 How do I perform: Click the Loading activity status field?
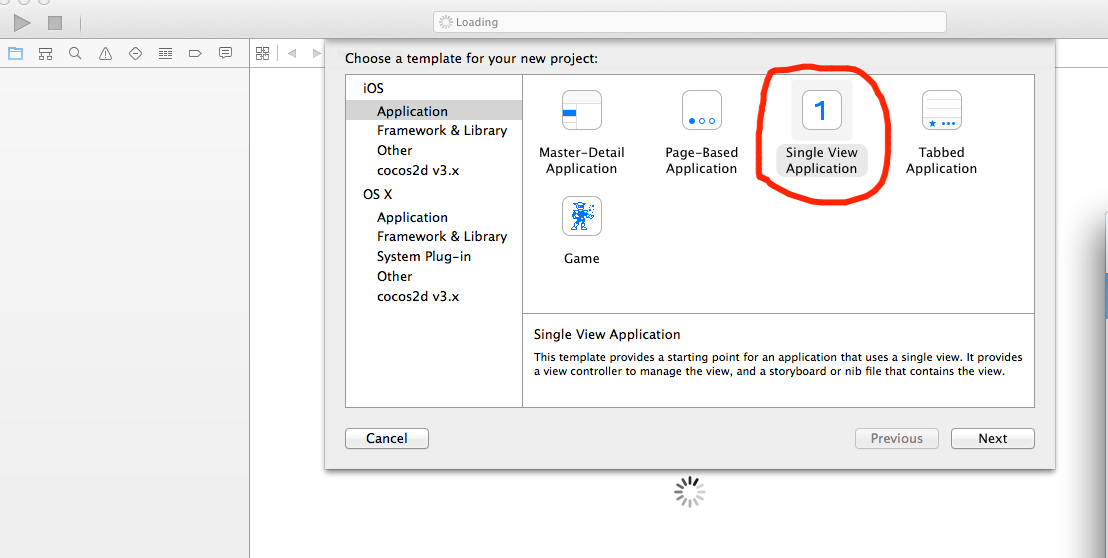tap(690, 22)
